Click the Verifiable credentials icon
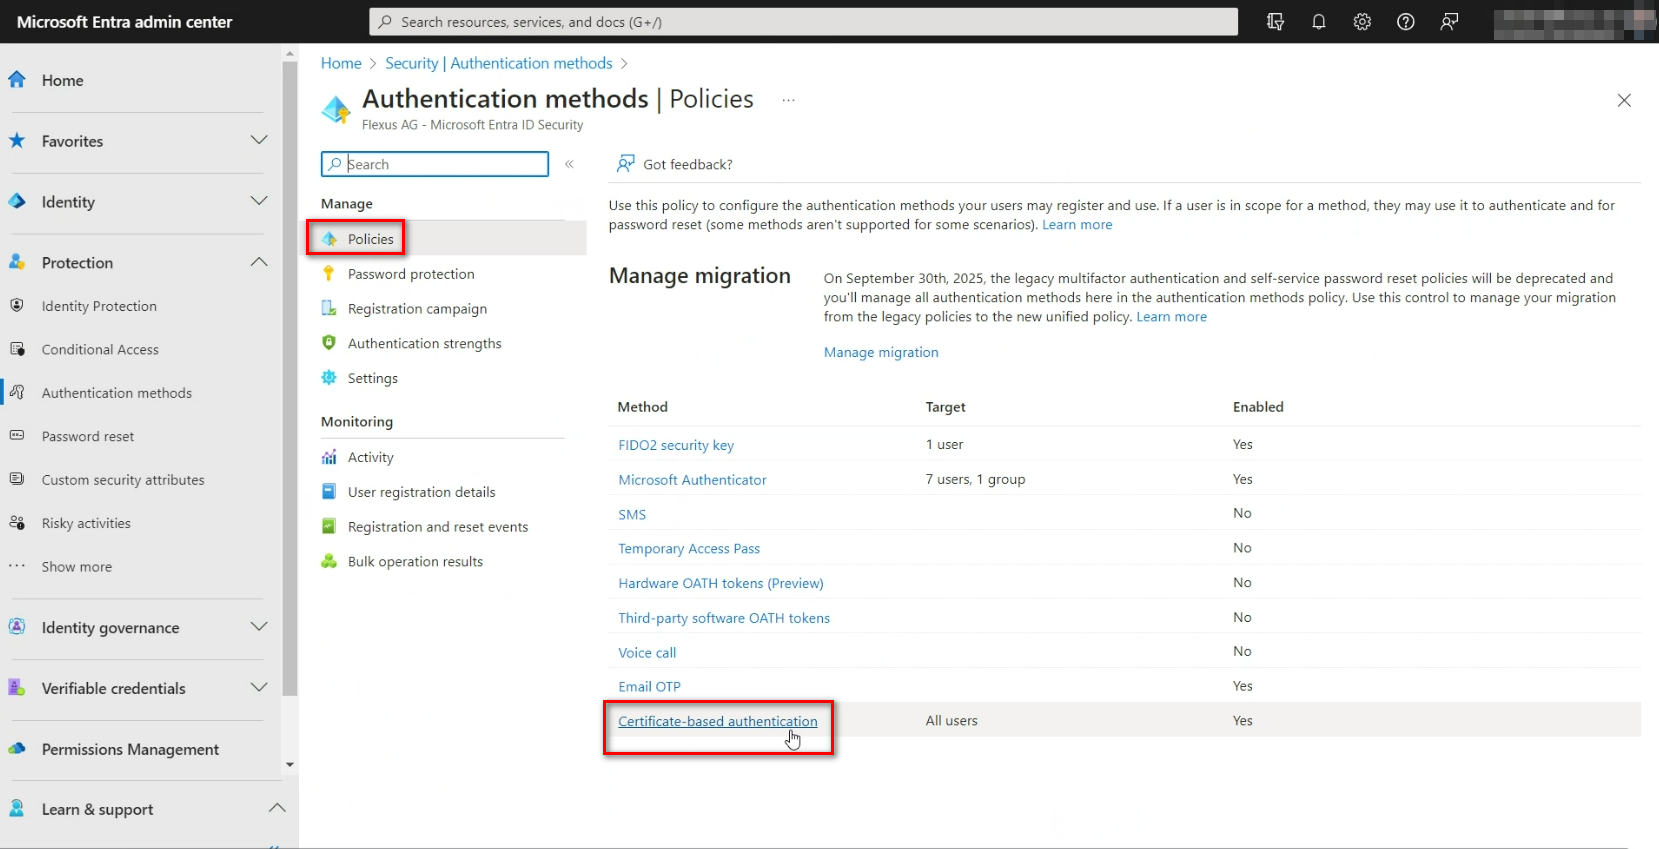Image resolution: width=1659 pixels, height=849 pixels. click(x=17, y=688)
